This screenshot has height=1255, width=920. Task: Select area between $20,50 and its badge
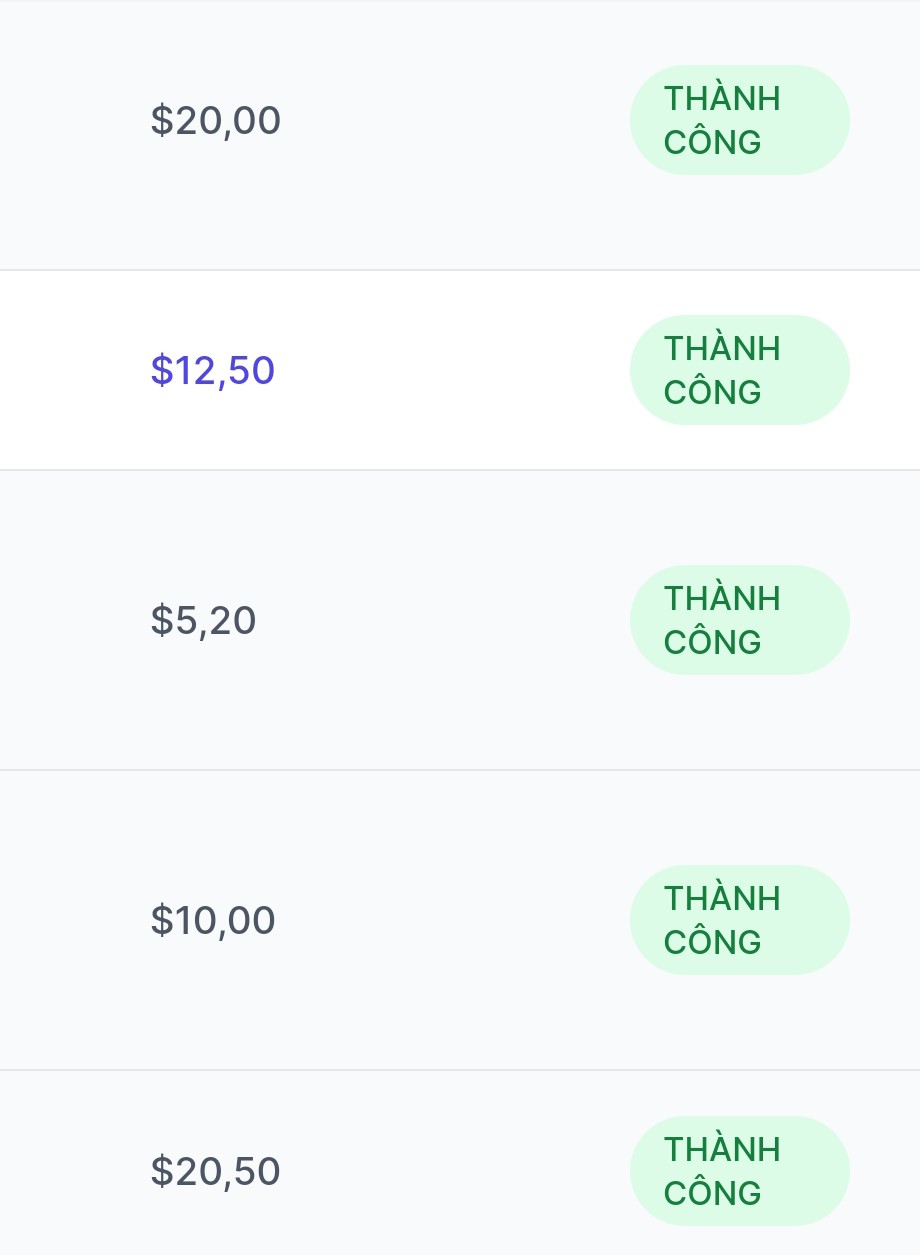click(450, 1171)
